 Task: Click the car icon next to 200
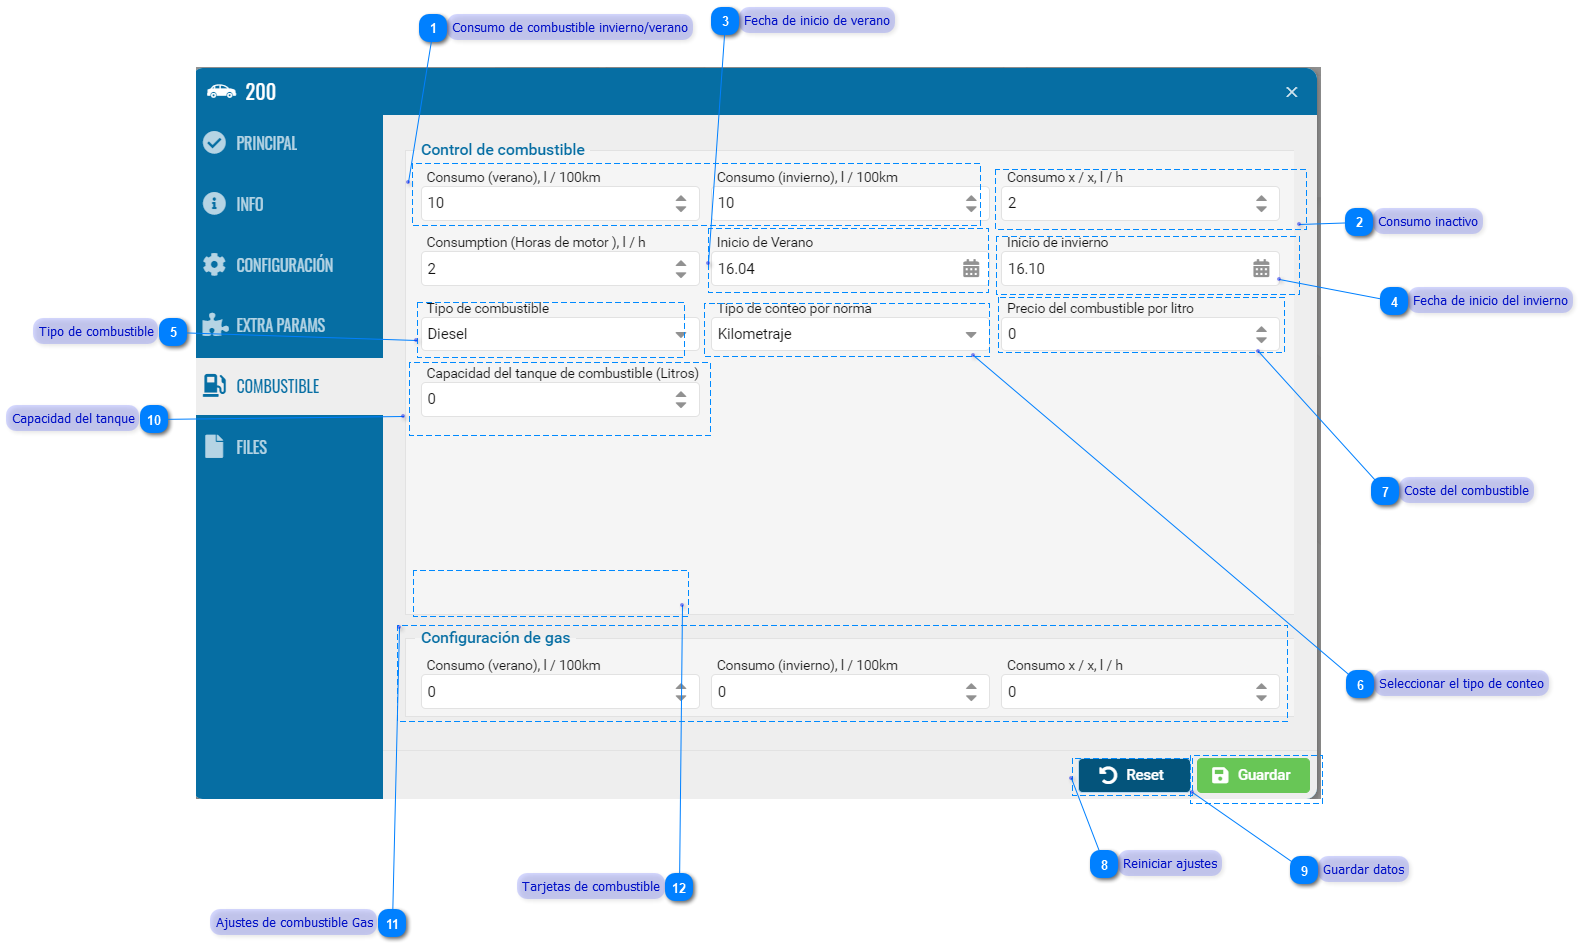pyautogui.click(x=222, y=92)
